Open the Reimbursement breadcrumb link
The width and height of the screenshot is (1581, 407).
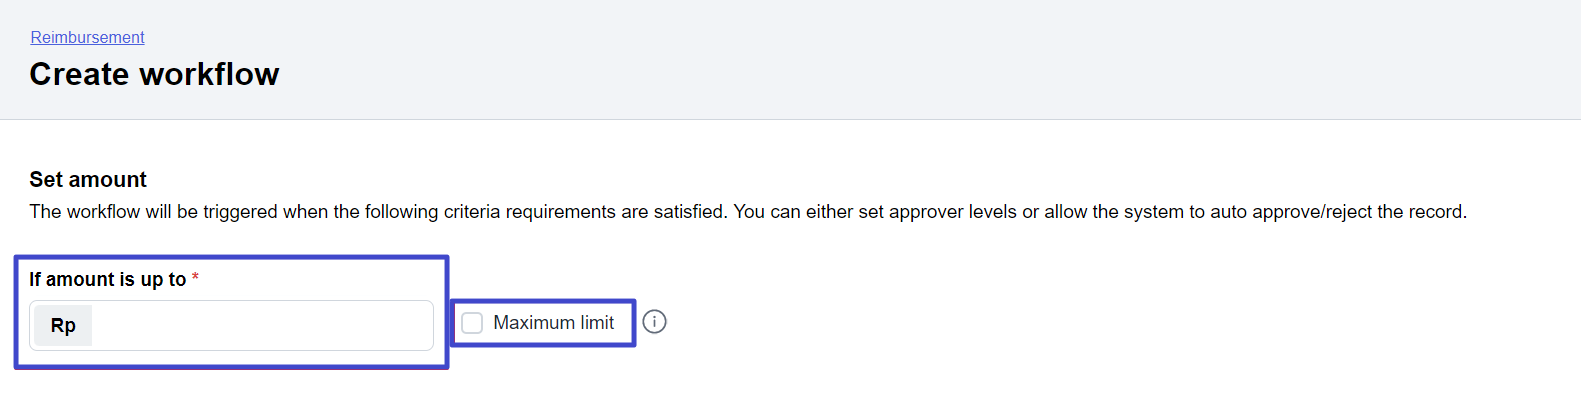(87, 37)
